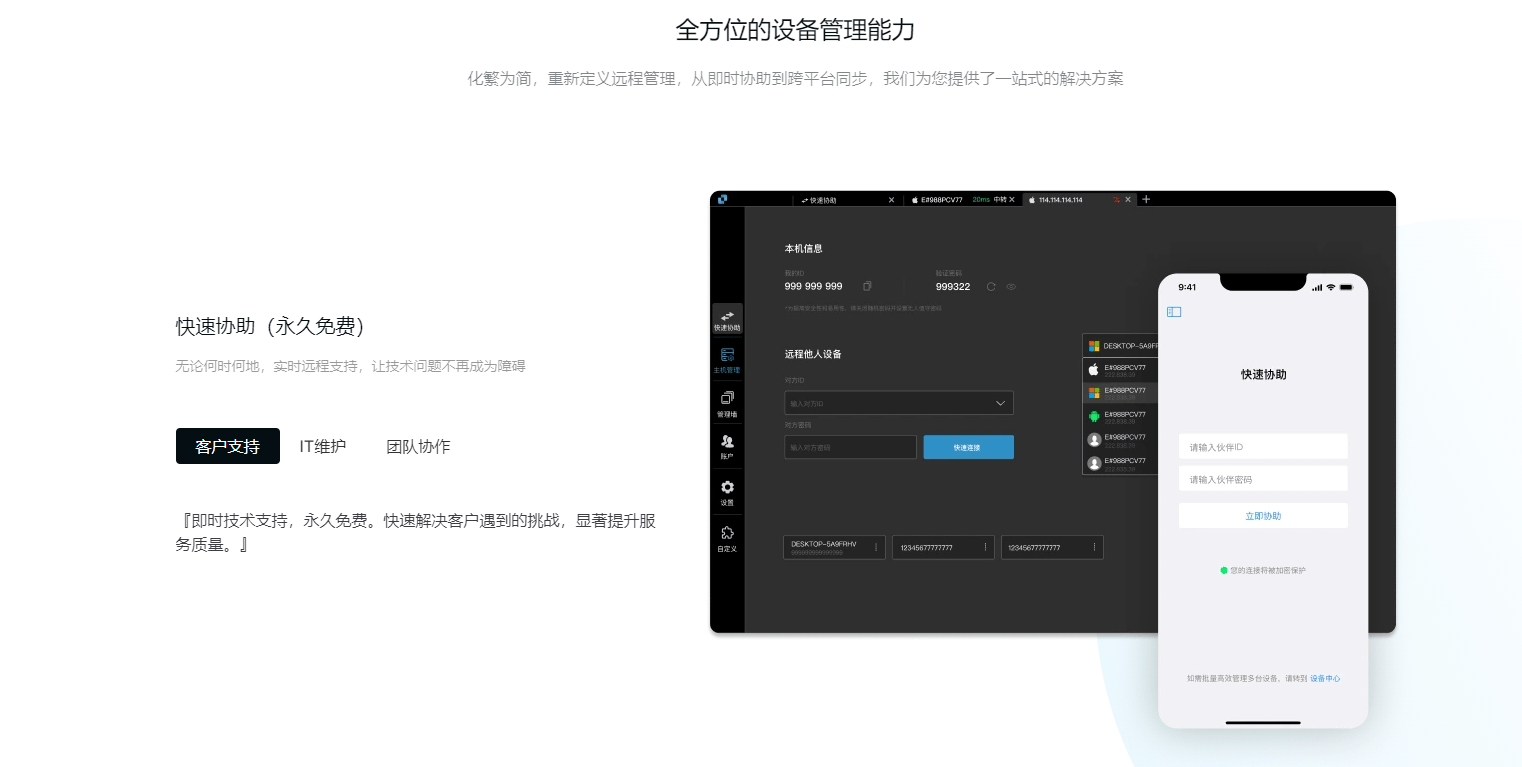The width and height of the screenshot is (1522, 767).
Task: Click 本机信息 heading in the app
Action: tap(804, 248)
